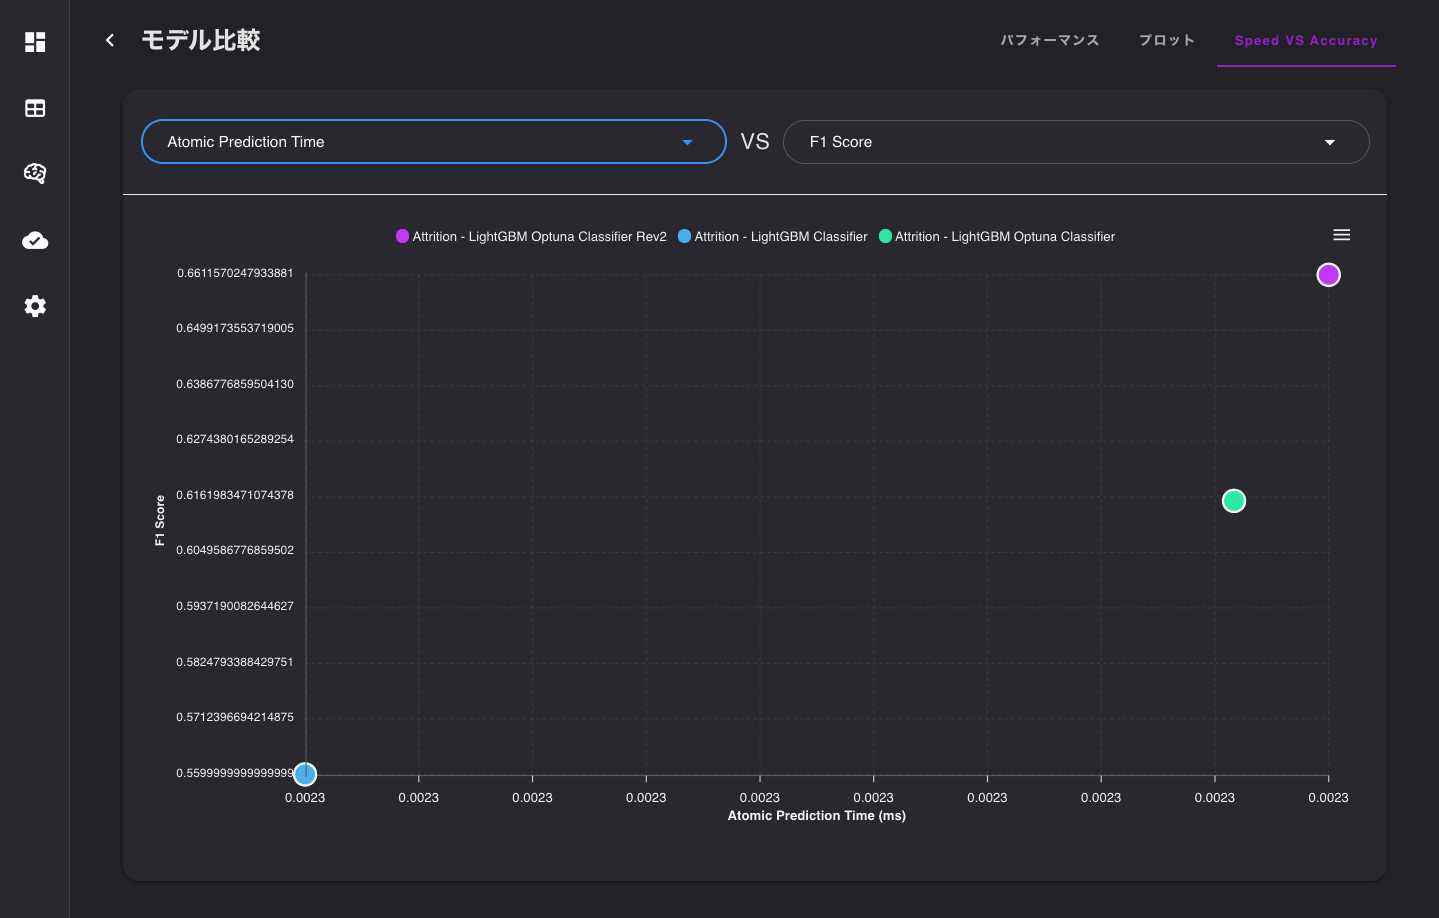Viewport: 1439px width, 918px height.
Task: Switch to the パフォーマンス tab
Action: pyautogui.click(x=1049, y=40)
